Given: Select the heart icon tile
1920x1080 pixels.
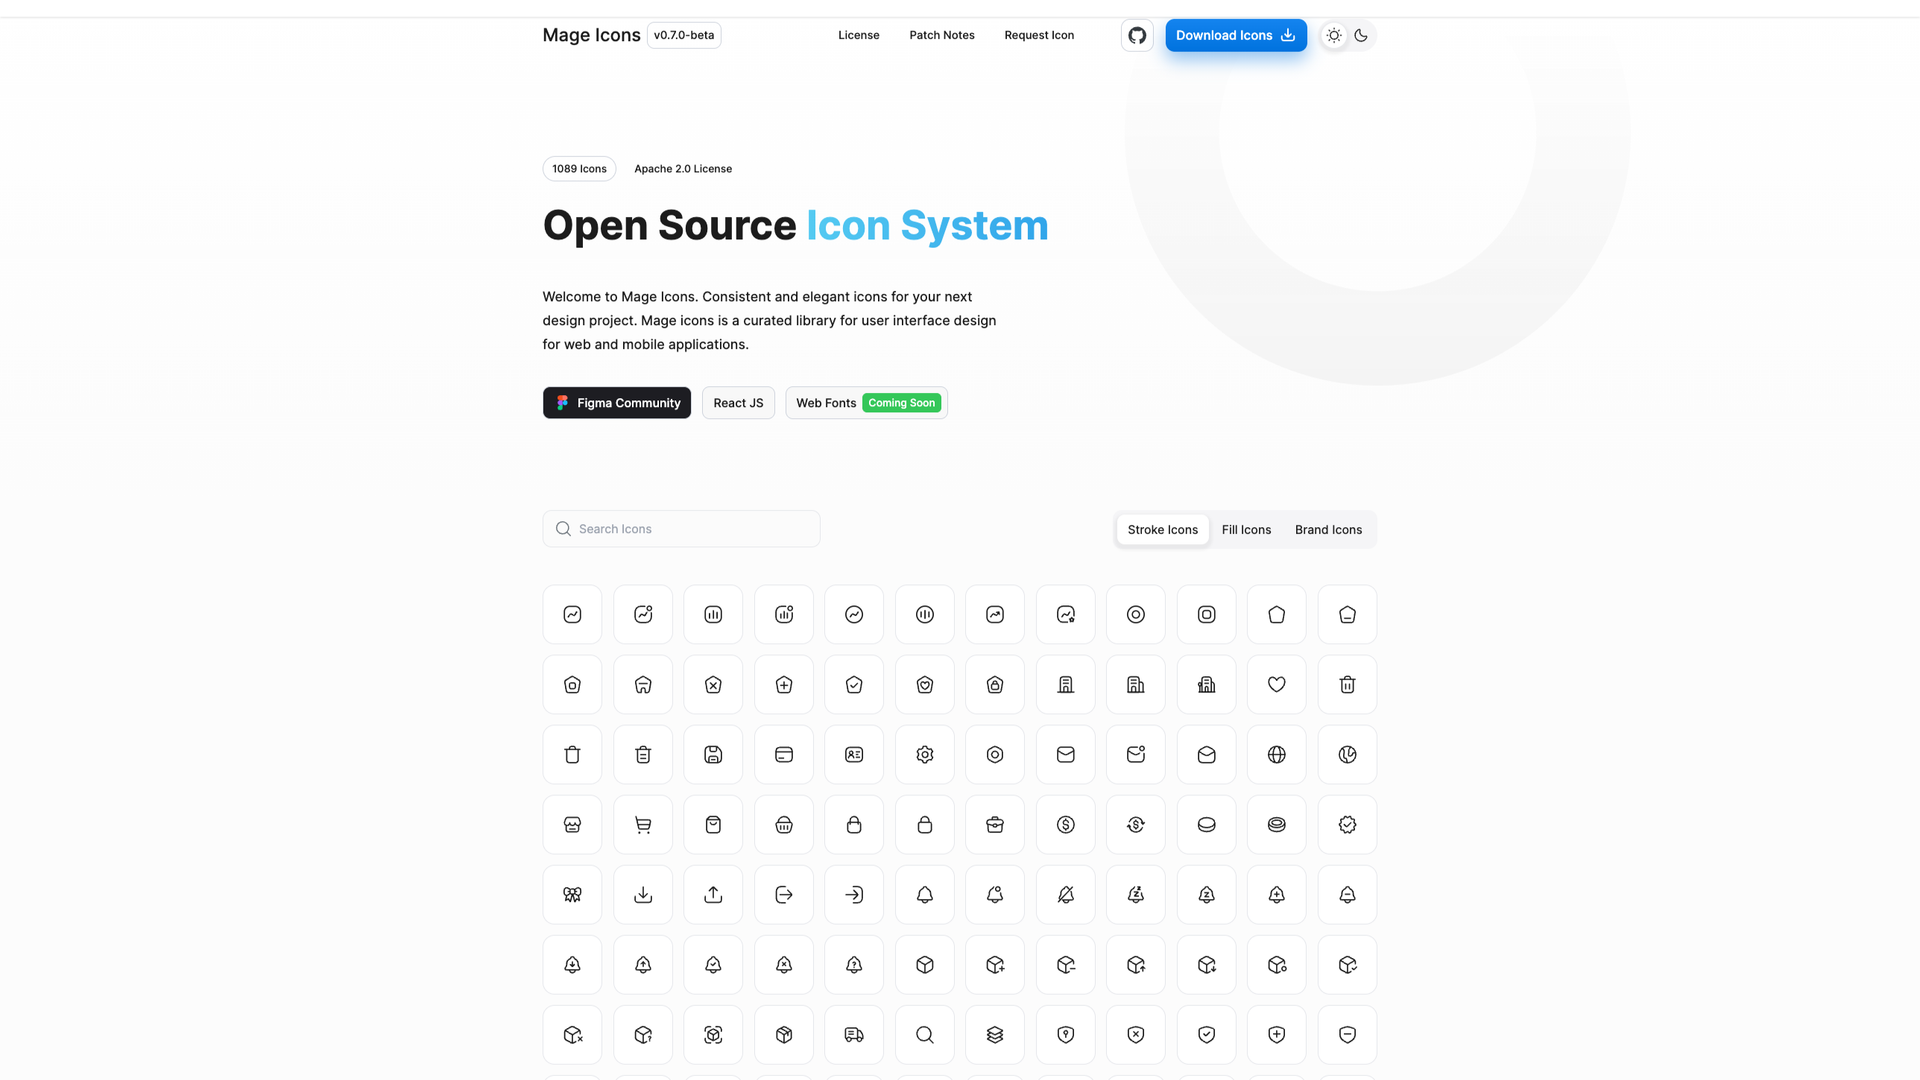Looking at the screenshot, I should point(1277,685).
